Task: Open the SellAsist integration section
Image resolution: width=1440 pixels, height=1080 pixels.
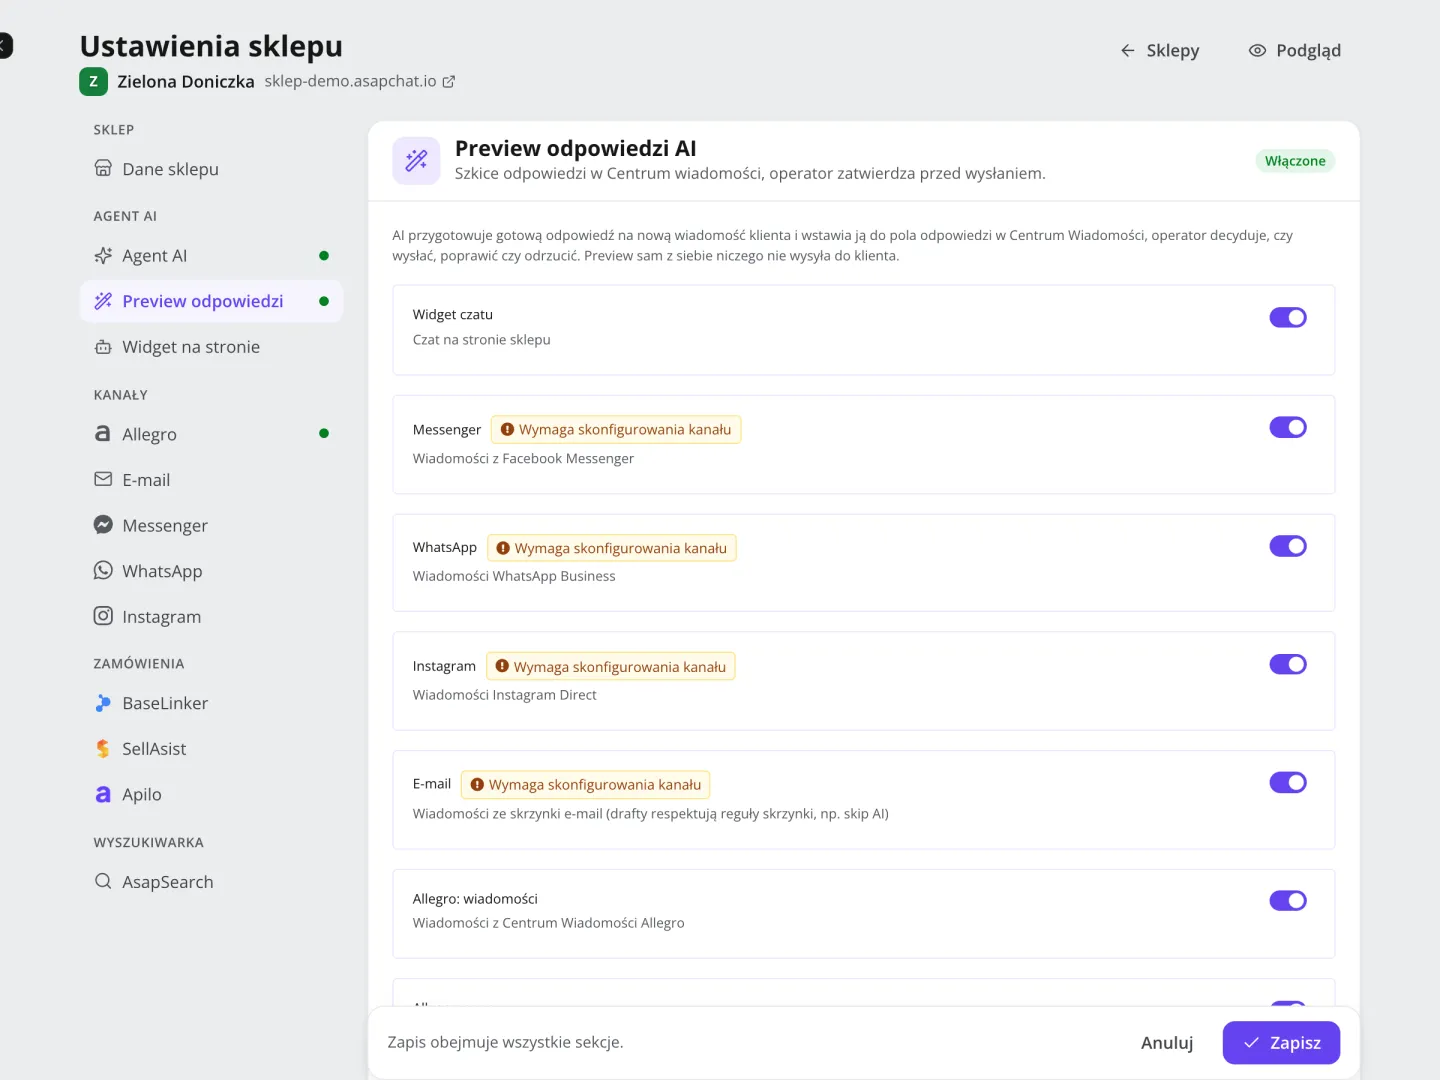Action: pos(211,749)
